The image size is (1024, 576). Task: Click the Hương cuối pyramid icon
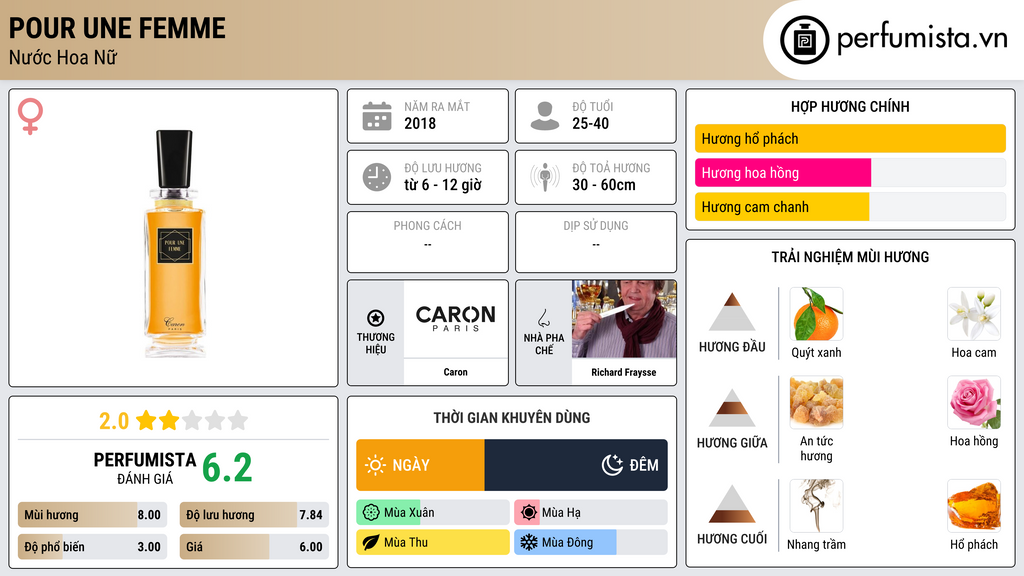[x=732, y=504]
